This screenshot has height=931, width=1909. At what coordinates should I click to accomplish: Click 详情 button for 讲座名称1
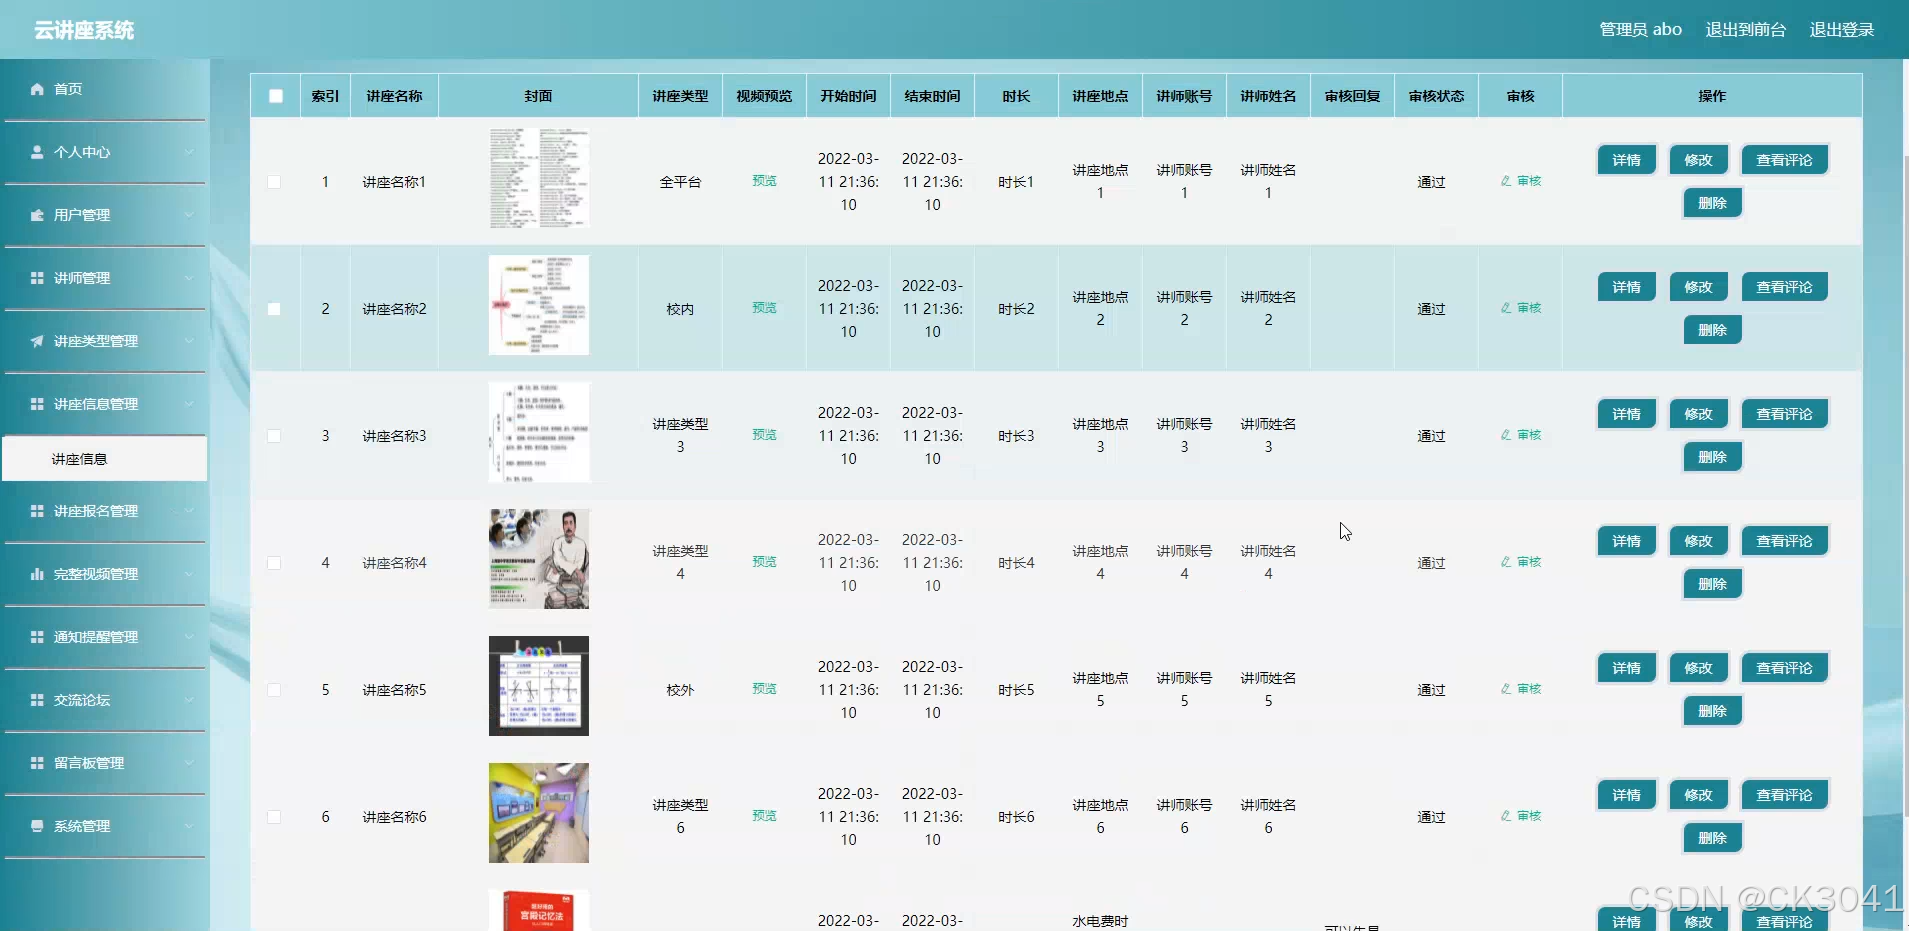1626,160
